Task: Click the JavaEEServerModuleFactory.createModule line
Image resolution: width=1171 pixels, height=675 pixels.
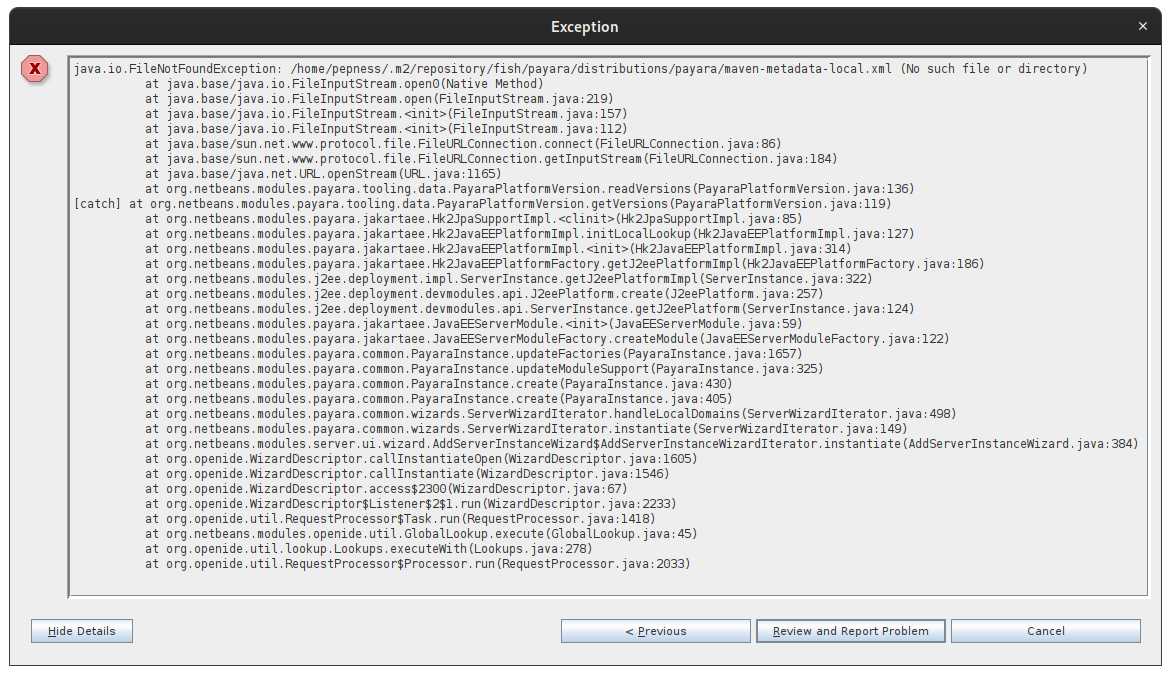Action: [x=547, y=338]
